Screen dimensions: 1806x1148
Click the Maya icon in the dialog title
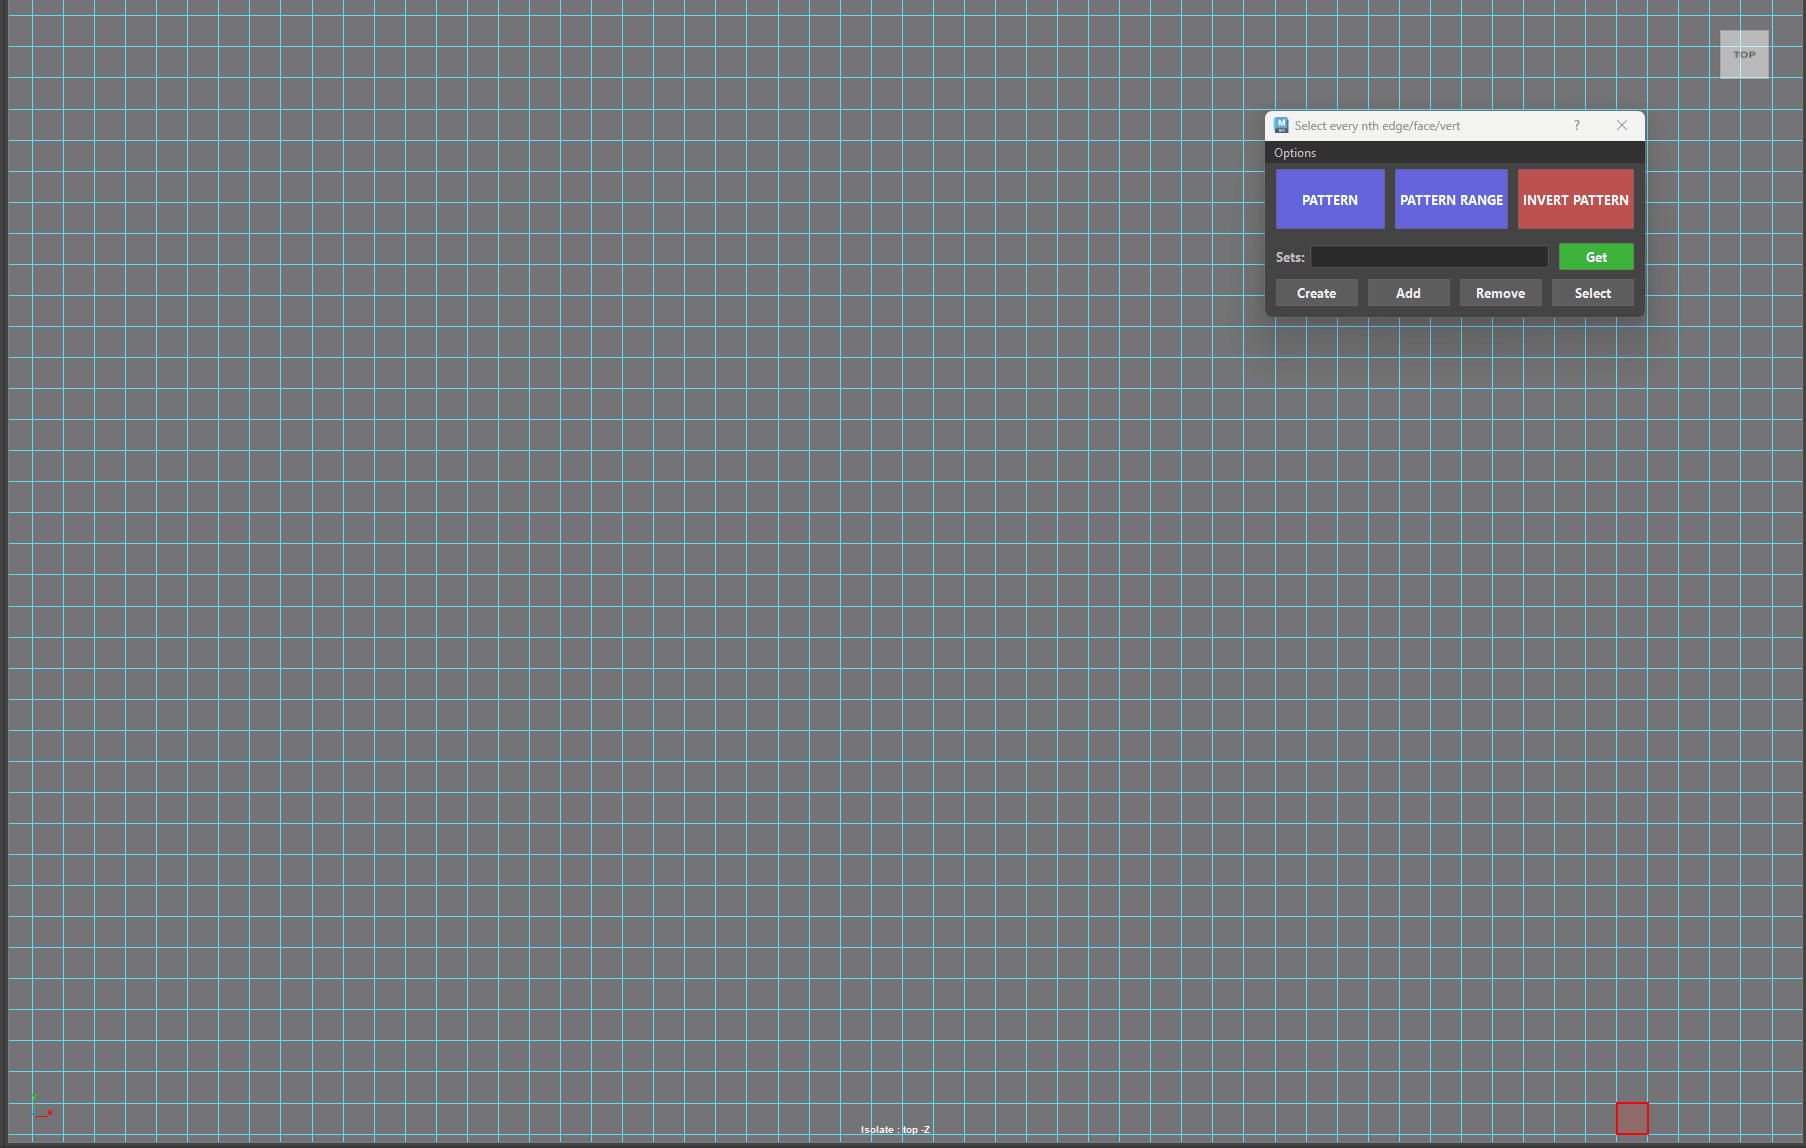coord(1281,125)
